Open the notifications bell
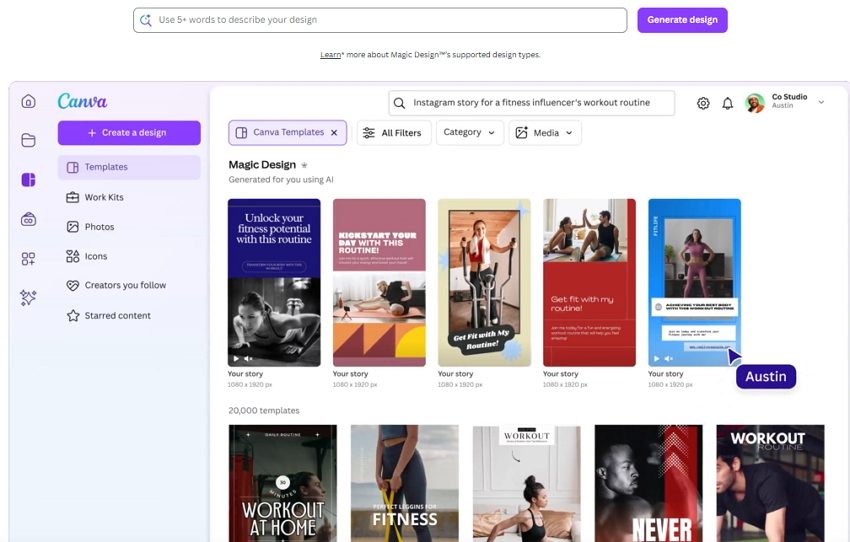Viewport: 850px width, 542px height. tap(727, 103)
